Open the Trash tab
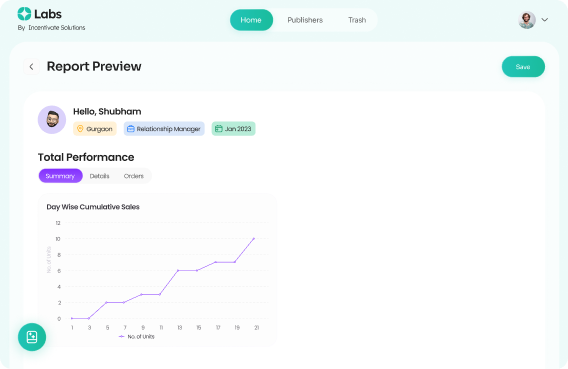The width and height of the screenshot is (568, 369). point(357,20)
